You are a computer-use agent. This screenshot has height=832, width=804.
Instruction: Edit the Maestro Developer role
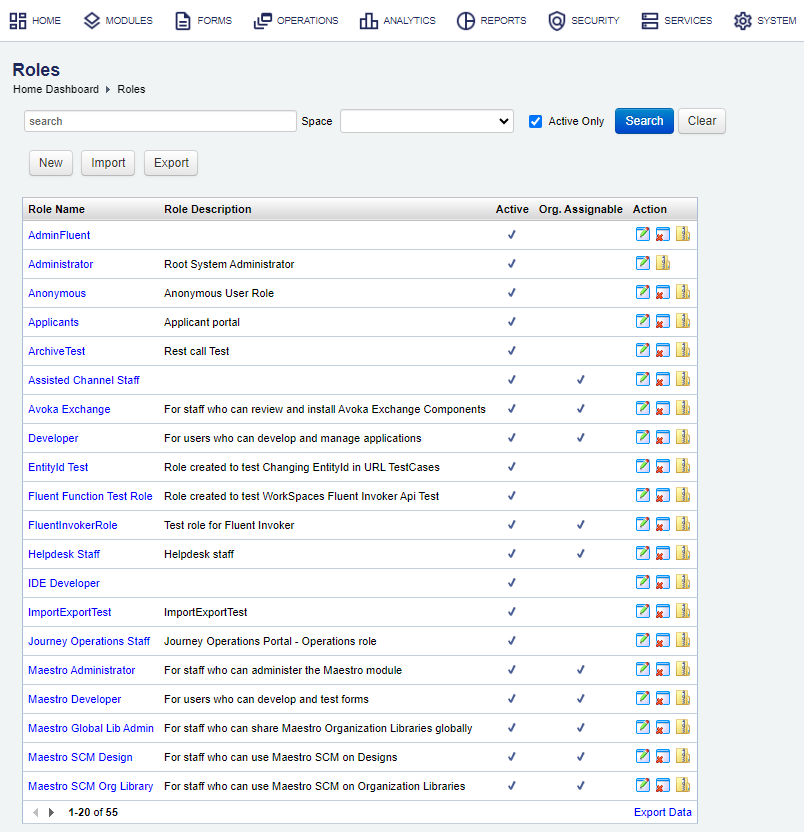[642, 698]
